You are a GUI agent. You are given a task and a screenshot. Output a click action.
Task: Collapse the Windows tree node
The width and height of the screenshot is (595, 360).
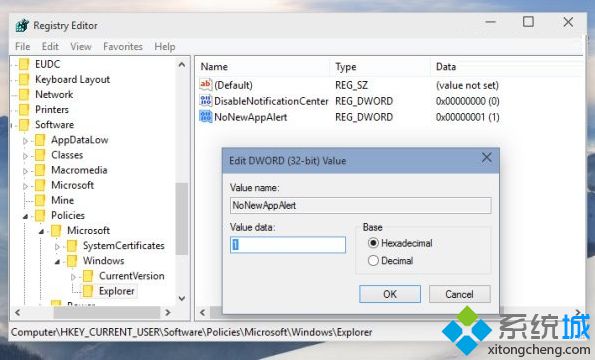(x=57, y=262)
